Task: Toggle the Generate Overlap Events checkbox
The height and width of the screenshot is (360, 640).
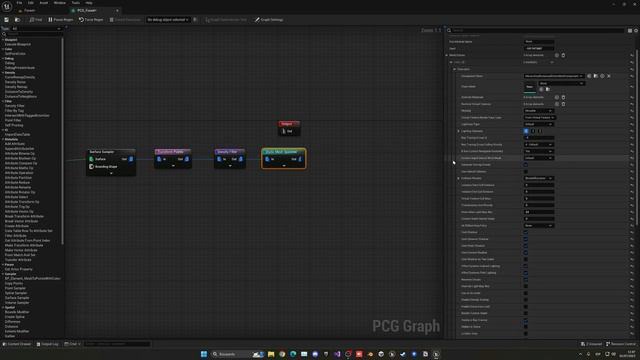Action: (526, 165)
